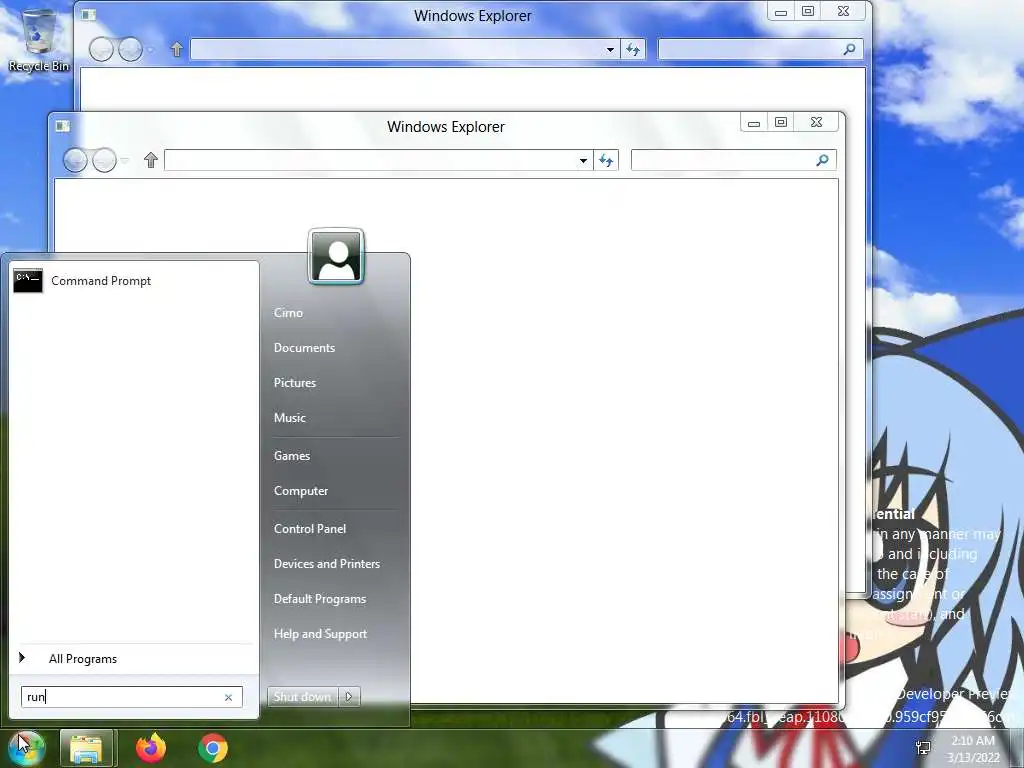The height and width of the screenshot is (768, 1024).
Task: Open the Recycle Bin desktop icon
Action: coord(39,40)
